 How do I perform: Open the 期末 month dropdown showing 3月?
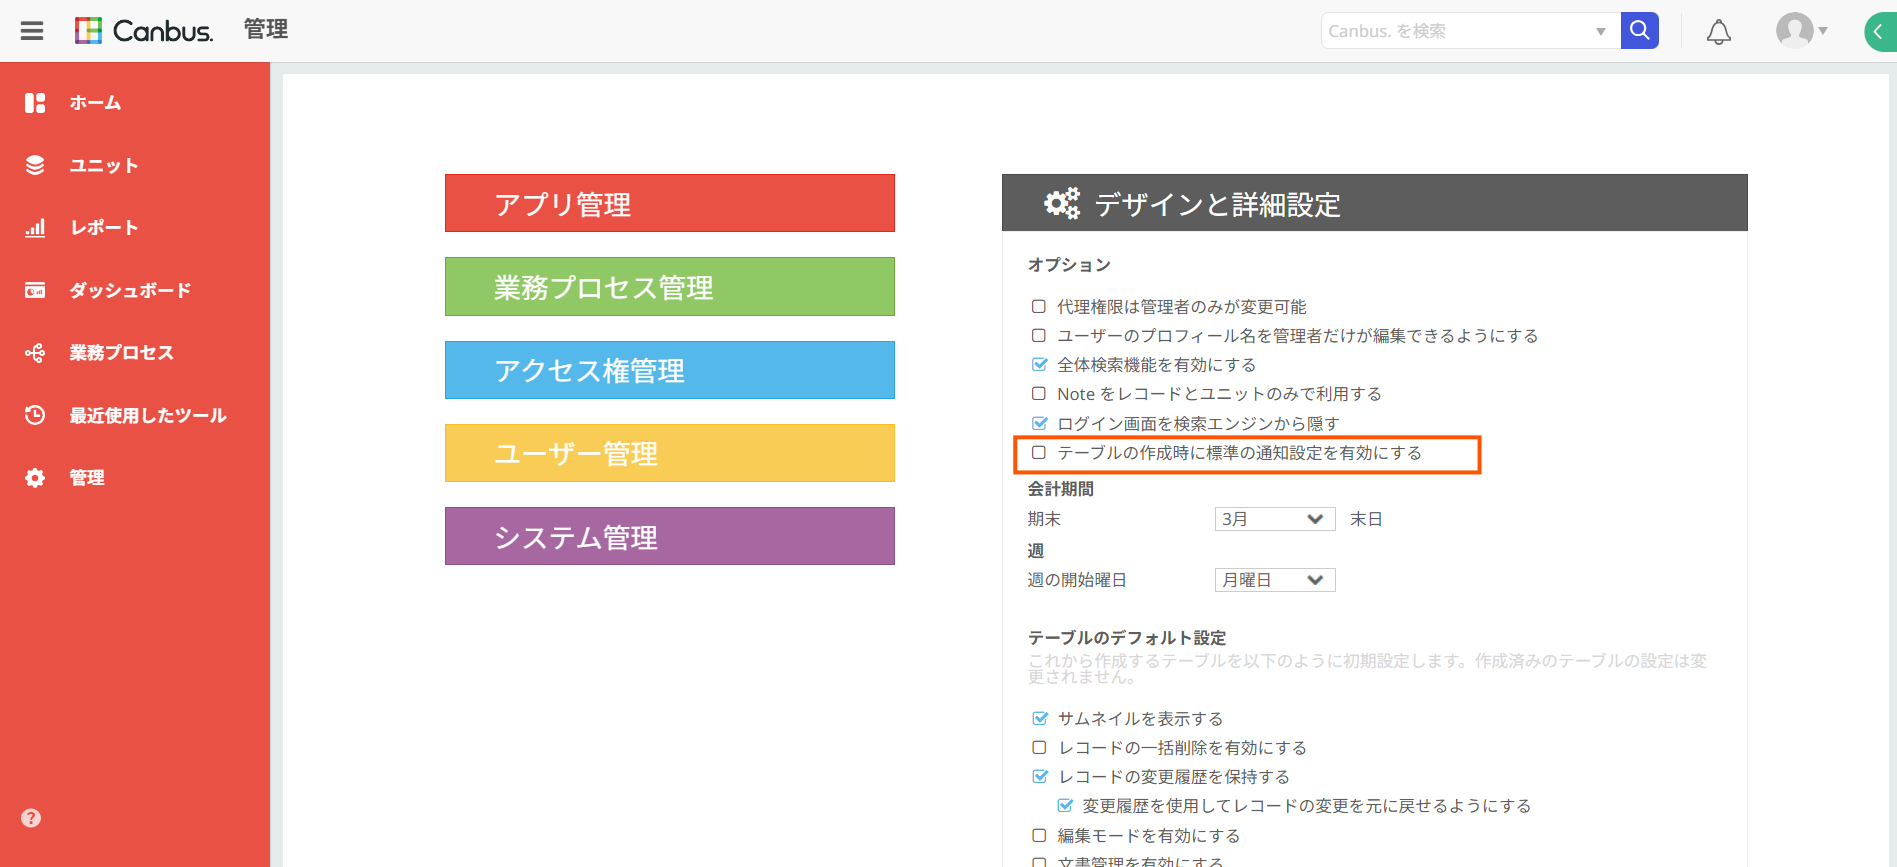coord(1275,519)
